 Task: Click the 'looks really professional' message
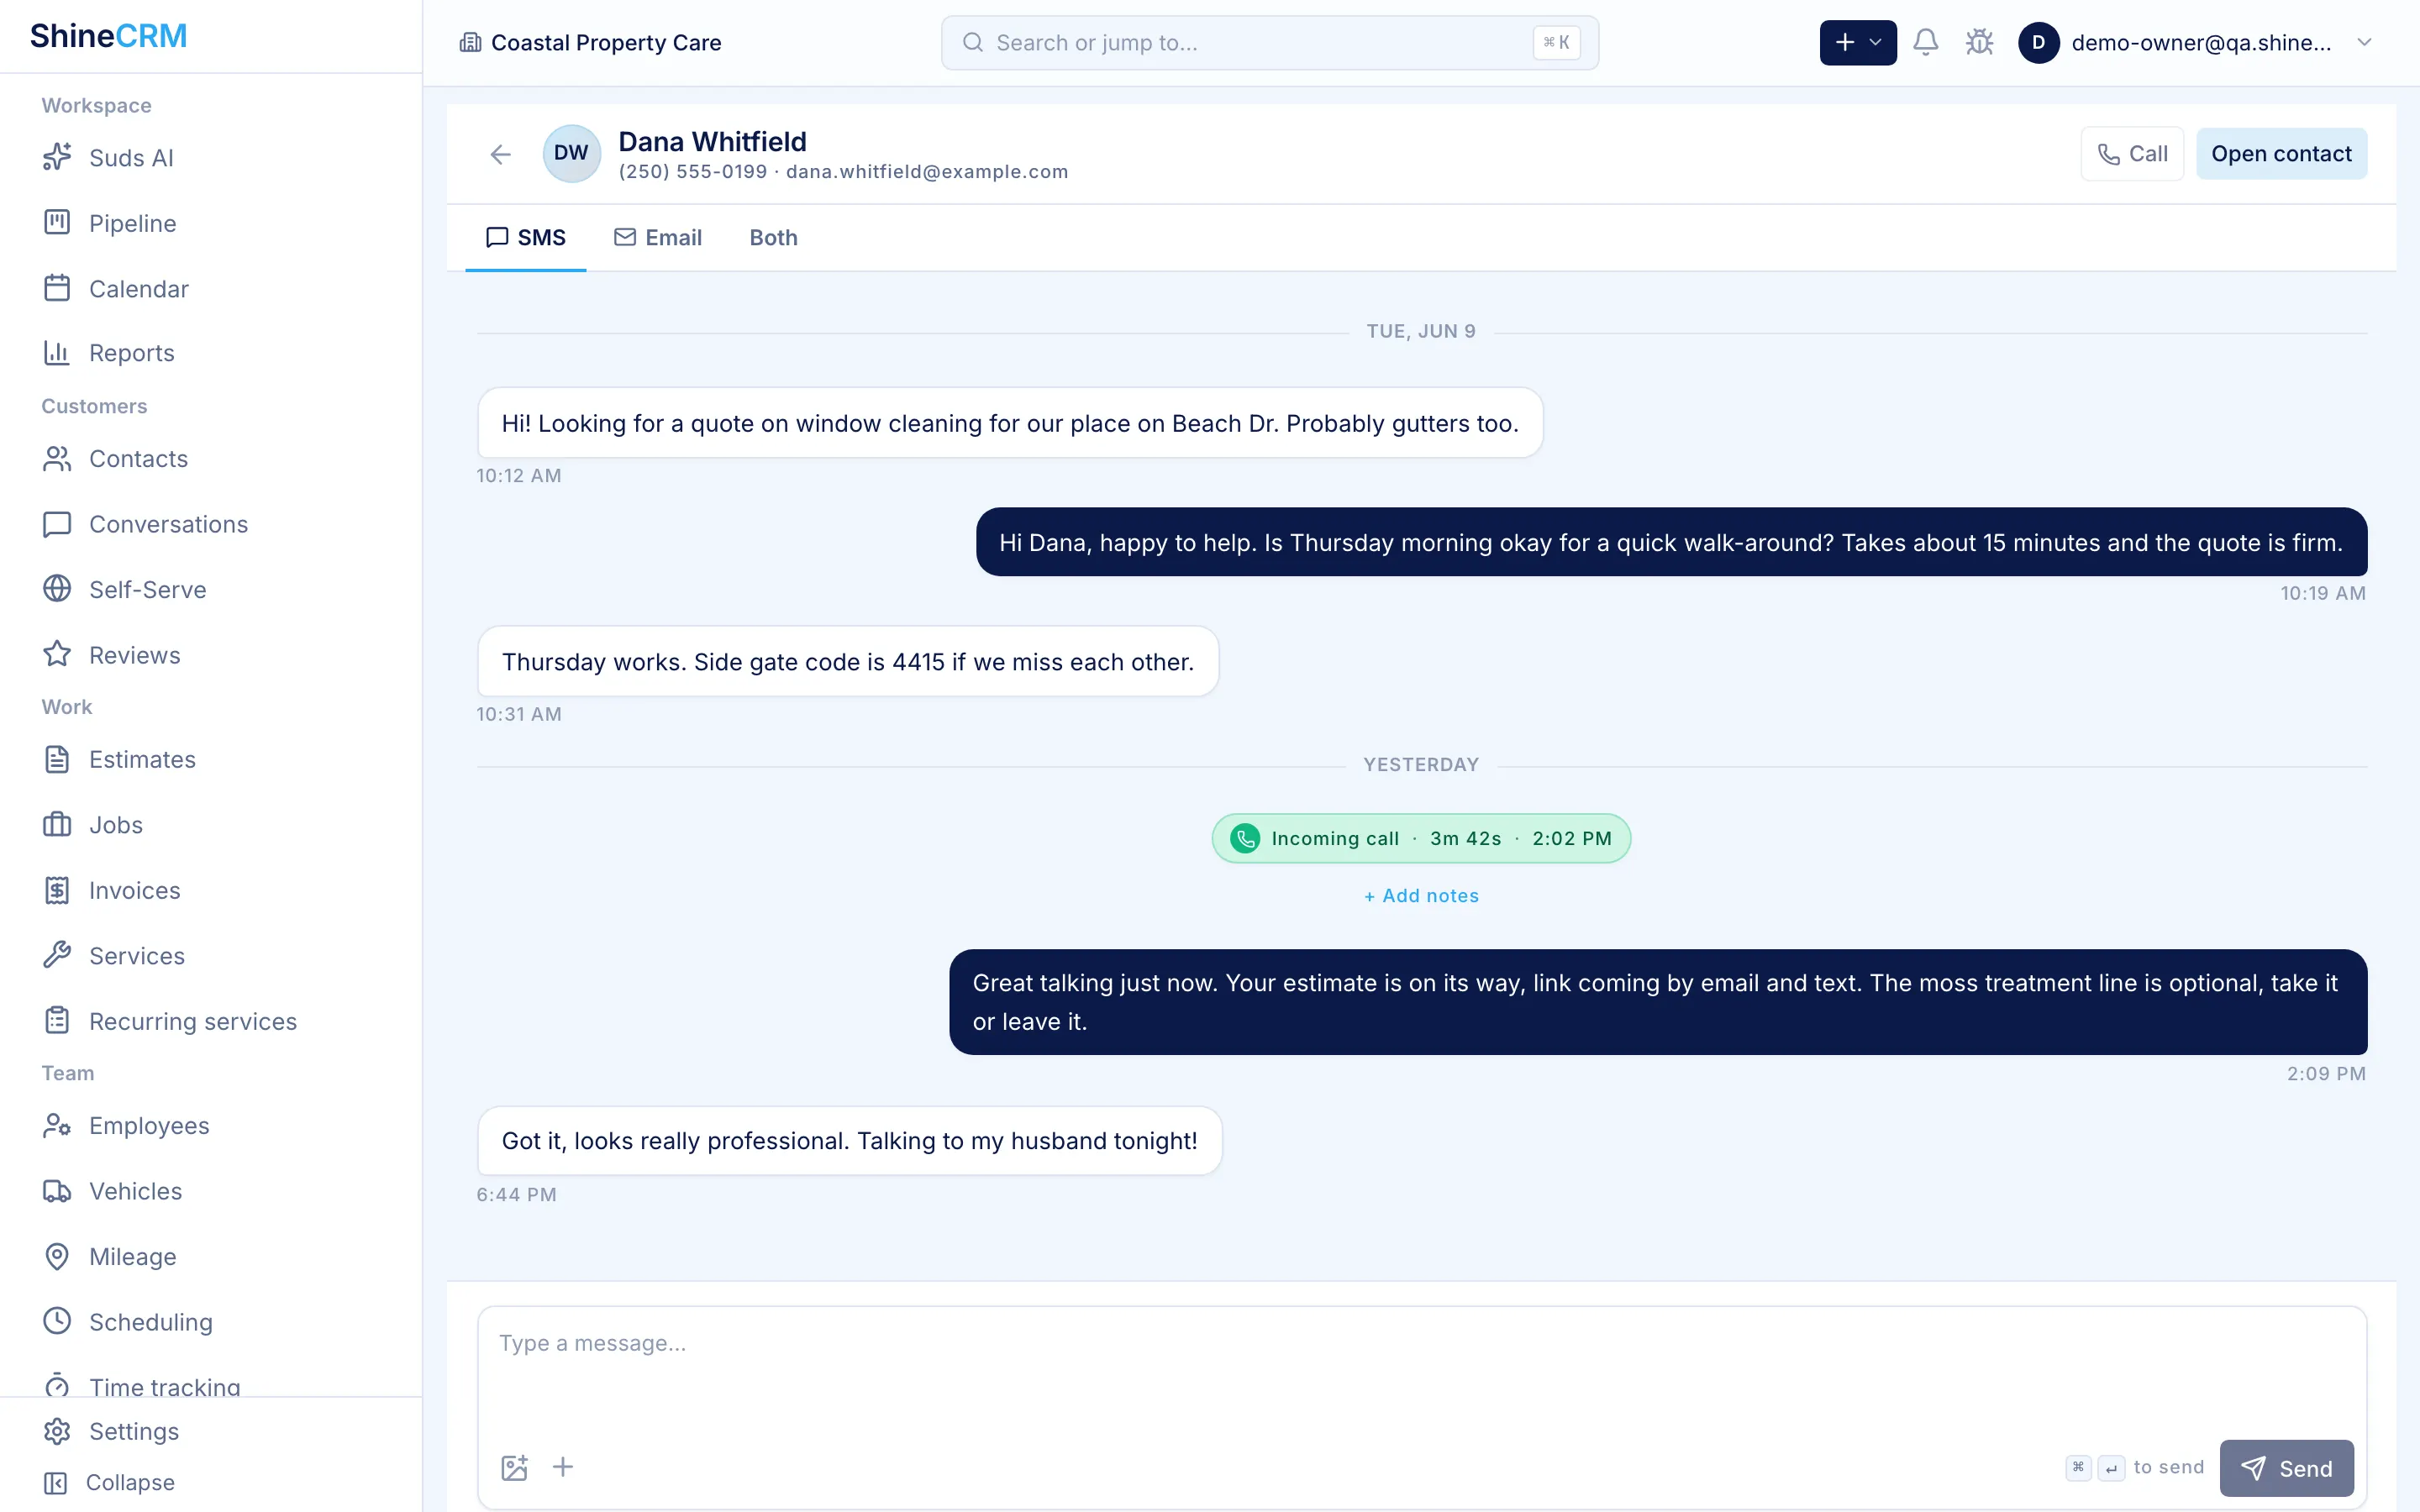850,1141
